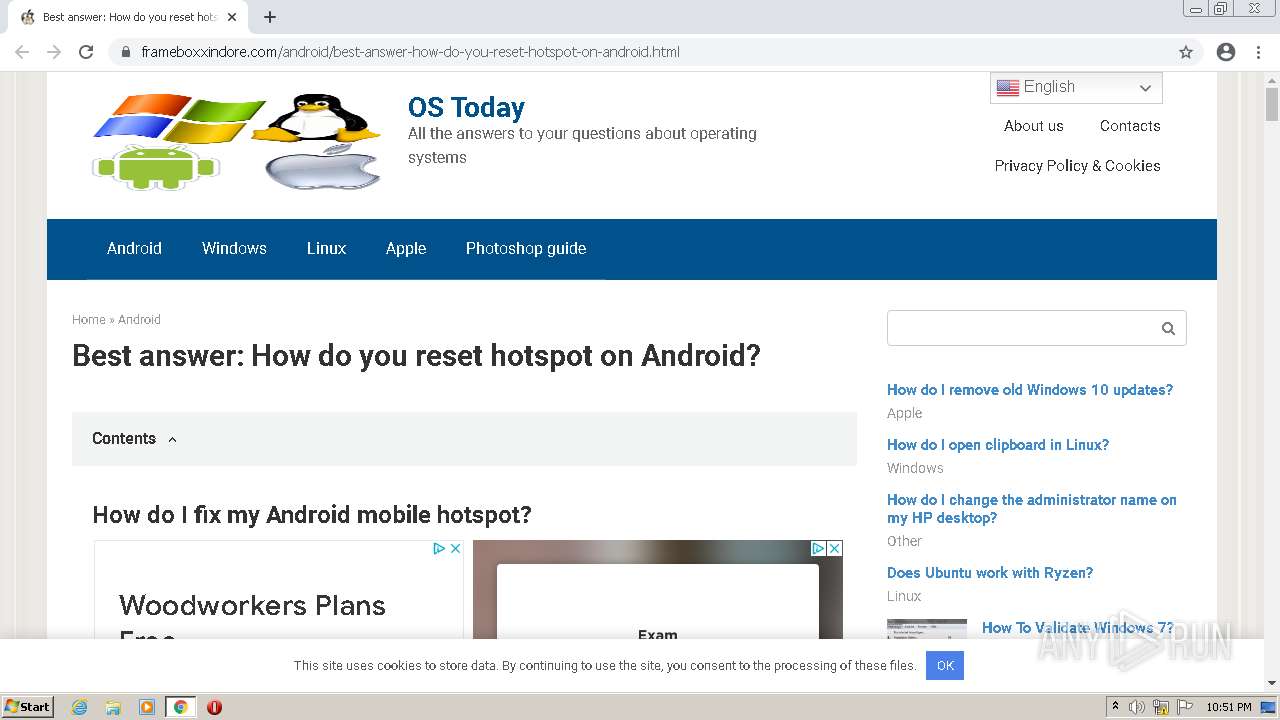Launch Internet Explorer from taskbar
The width and height of the screenshot is (1280, 720).
[x=79, y=707]
